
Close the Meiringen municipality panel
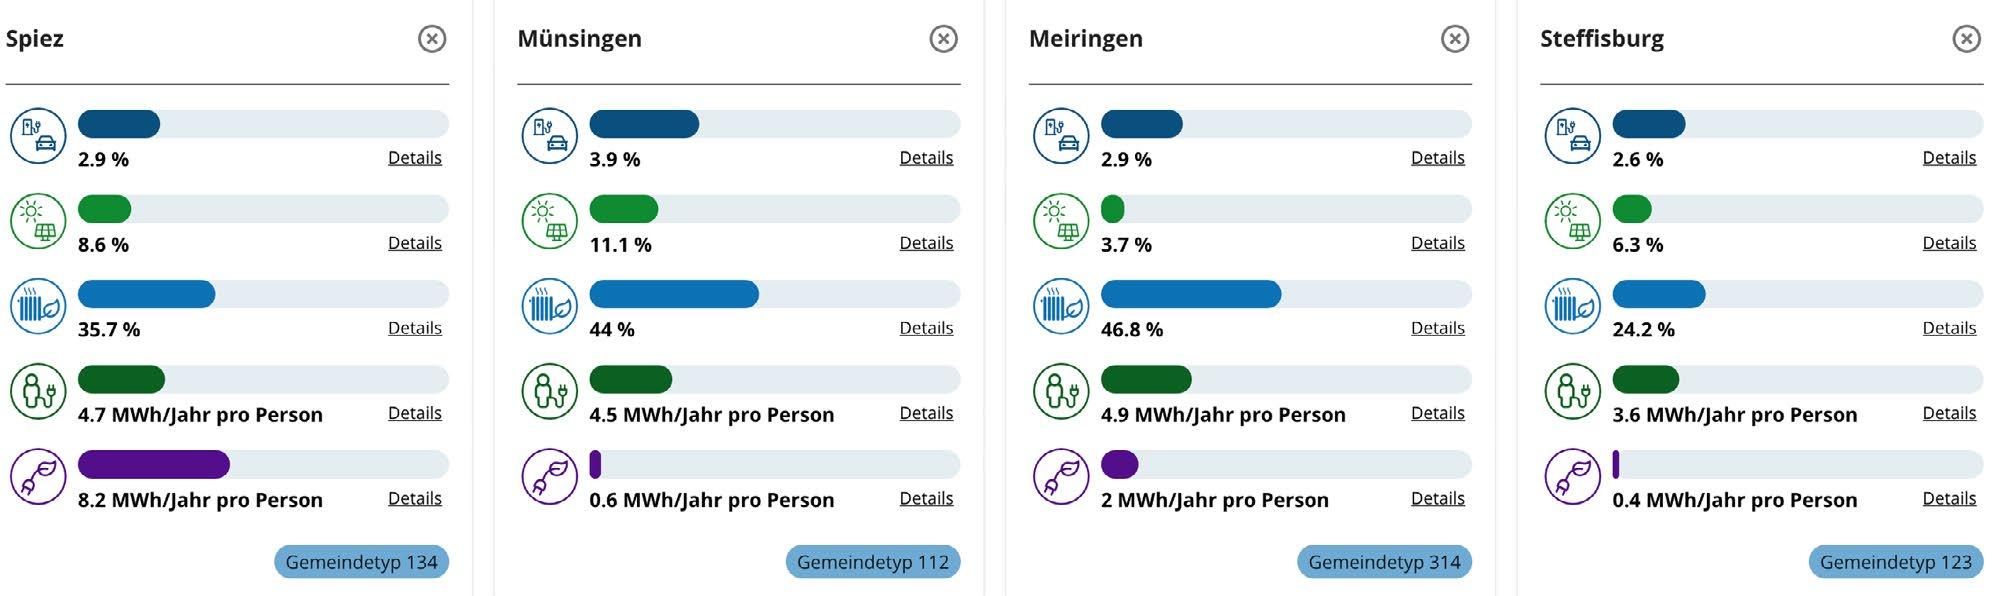click(x=1455, y=39)
